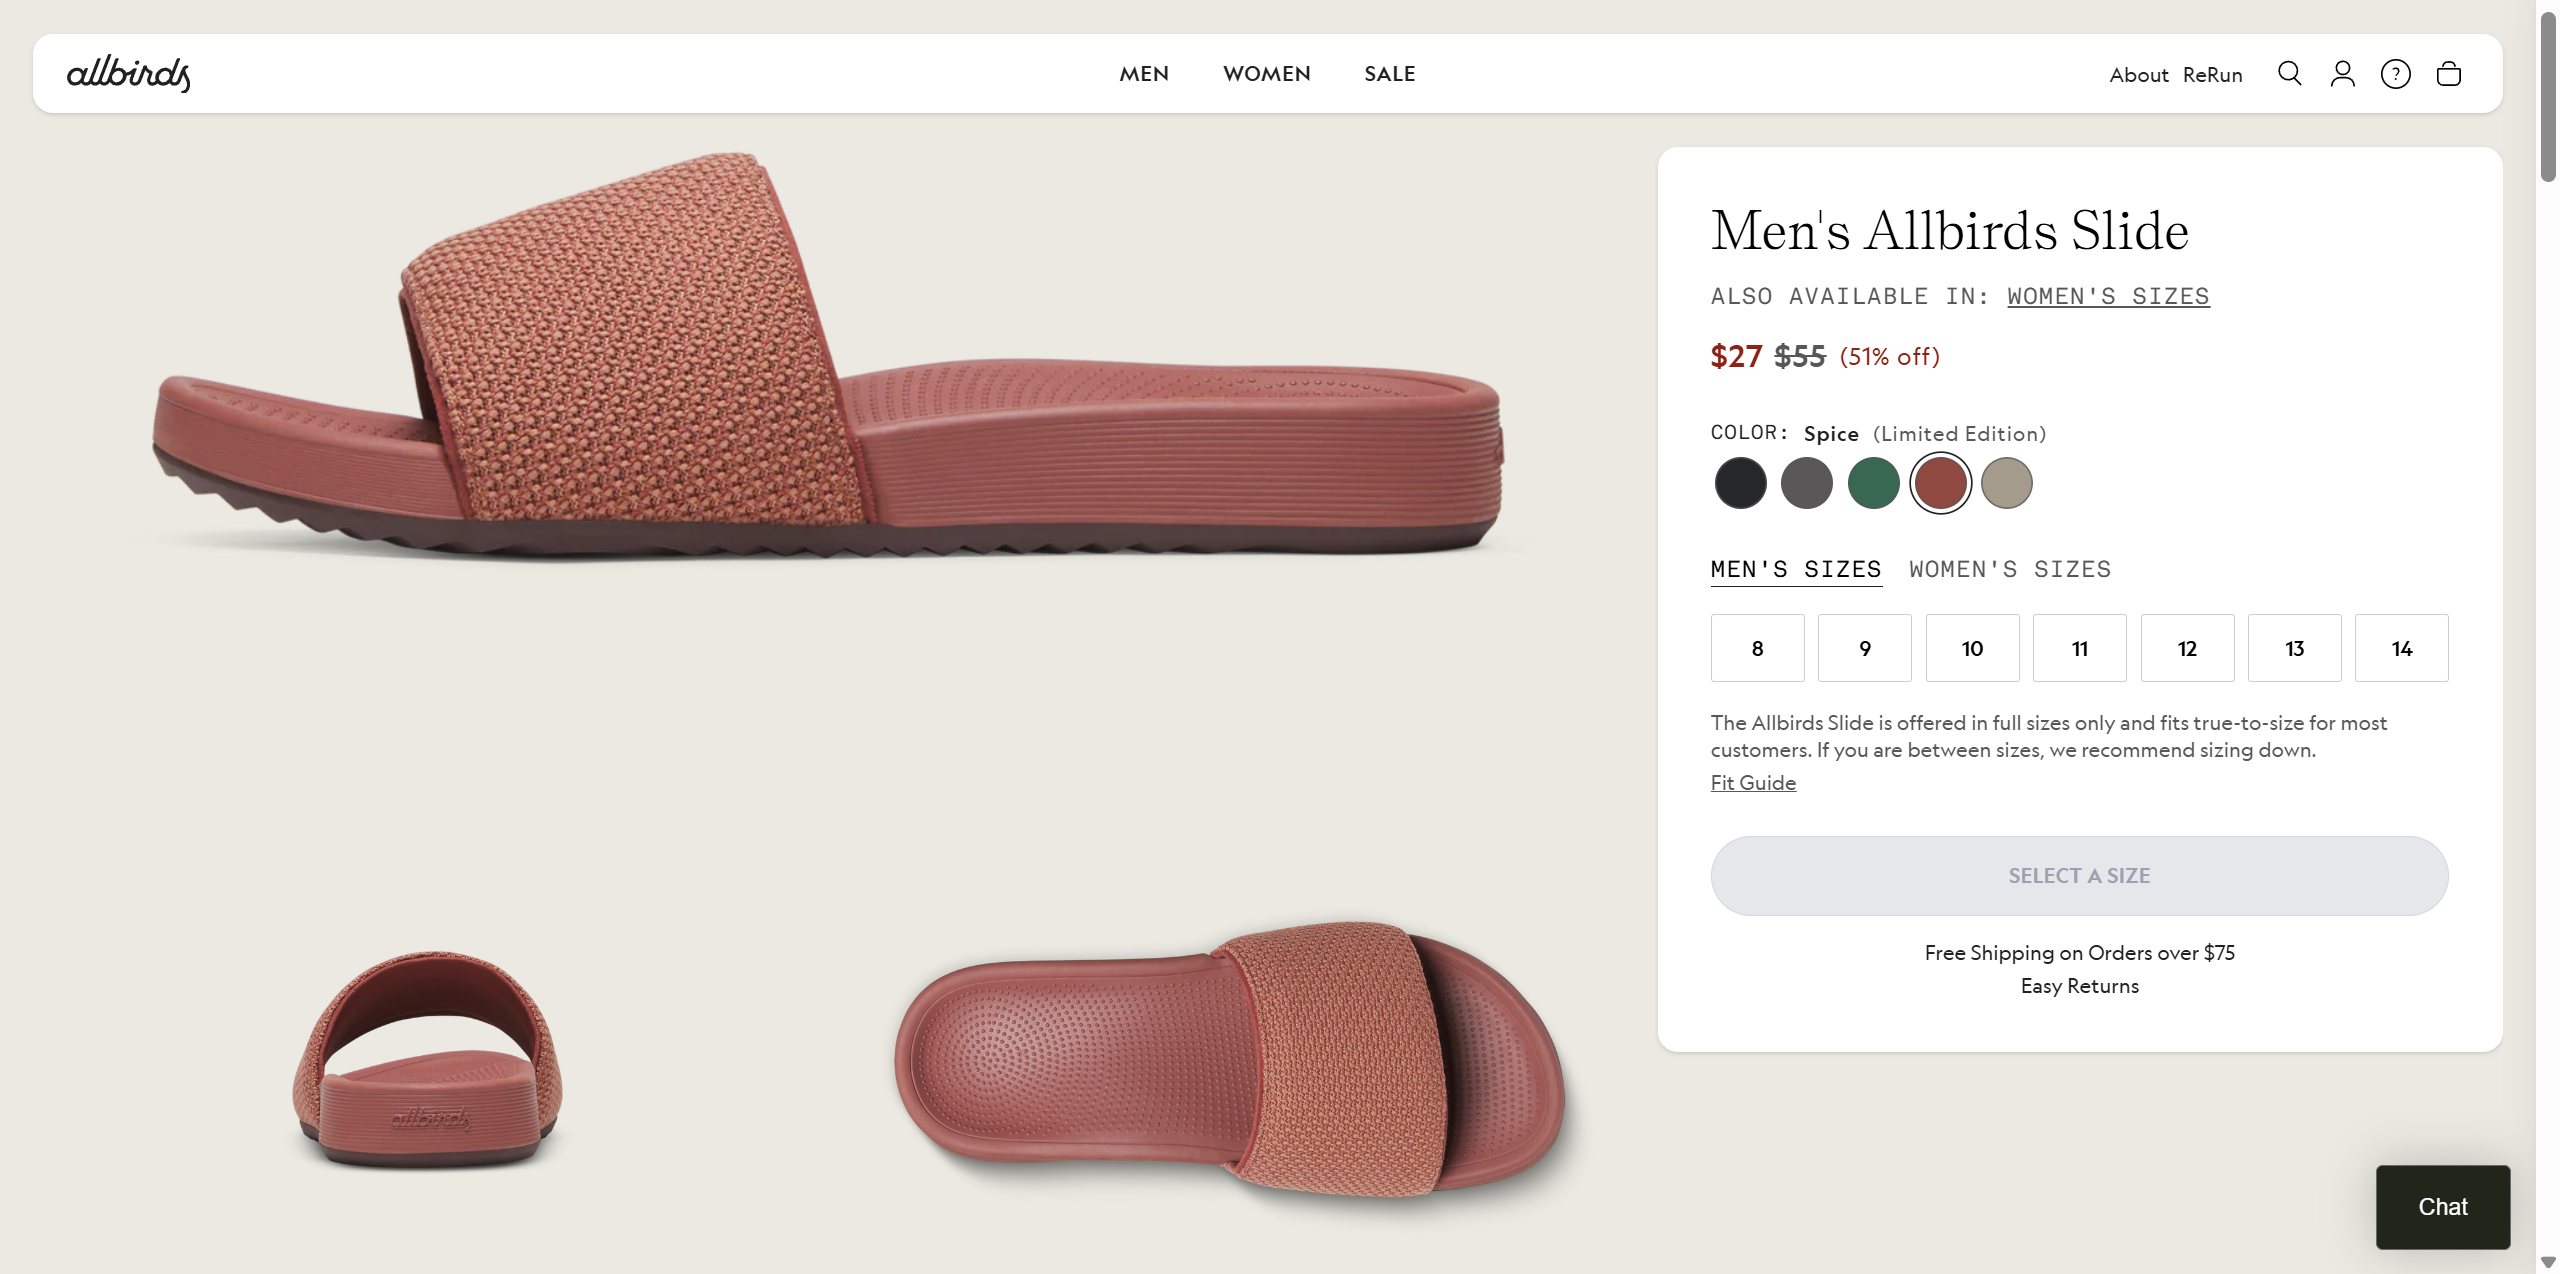Image resolution: width=2560 pixels, height=1274 pixels.
Task: Select men's size 10
Action: 1972,648
